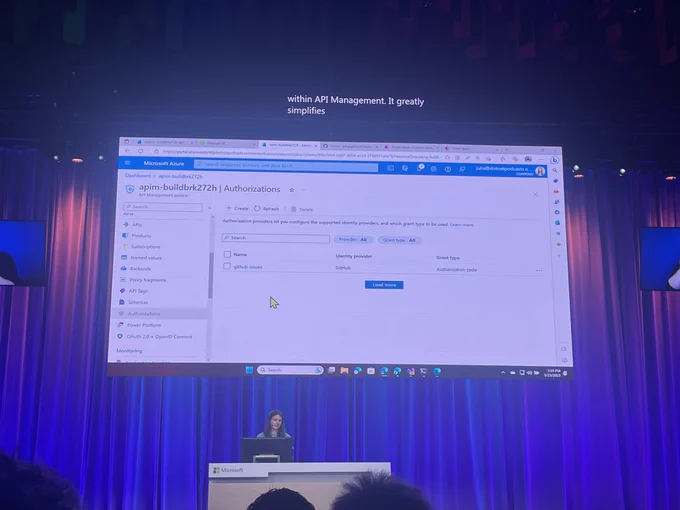Click the Windows taskbar search box
Viewport: 680px width, 510px height.
point(290,370)
